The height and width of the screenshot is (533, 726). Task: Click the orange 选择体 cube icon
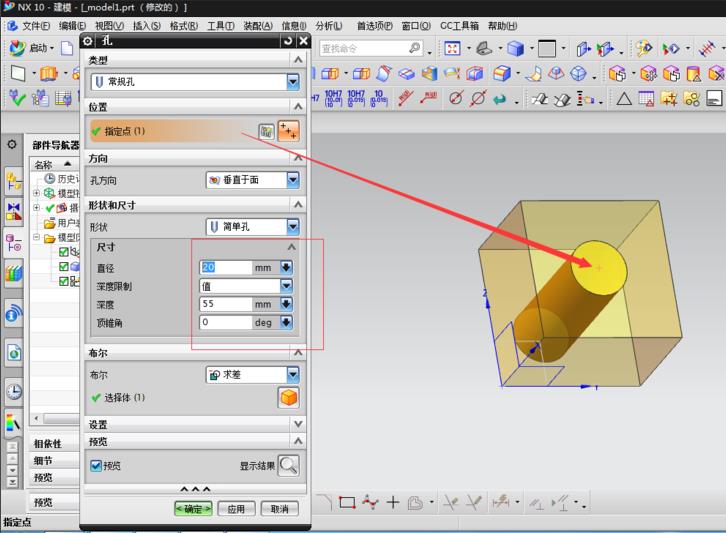288,398
